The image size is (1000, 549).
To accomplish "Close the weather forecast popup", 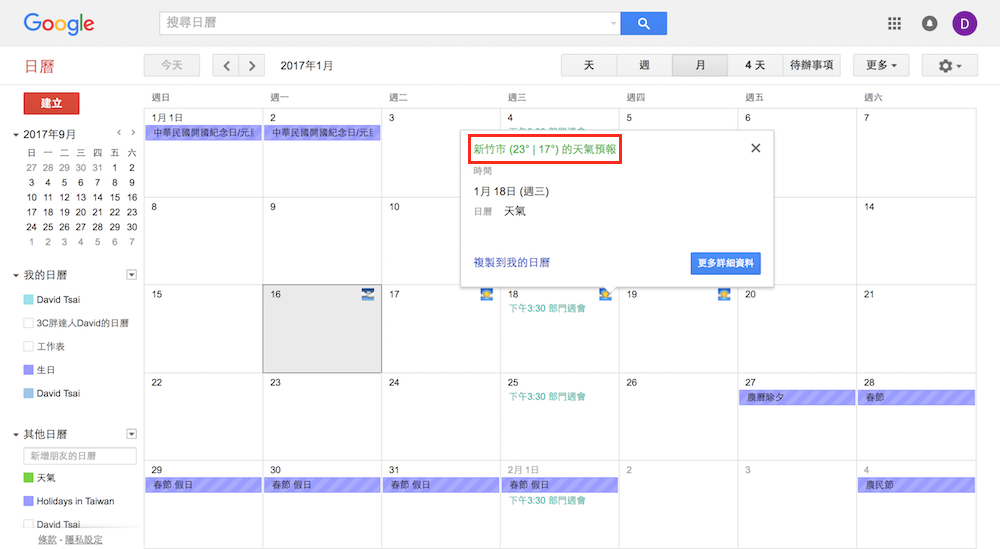I will click(x=756, y=148).
